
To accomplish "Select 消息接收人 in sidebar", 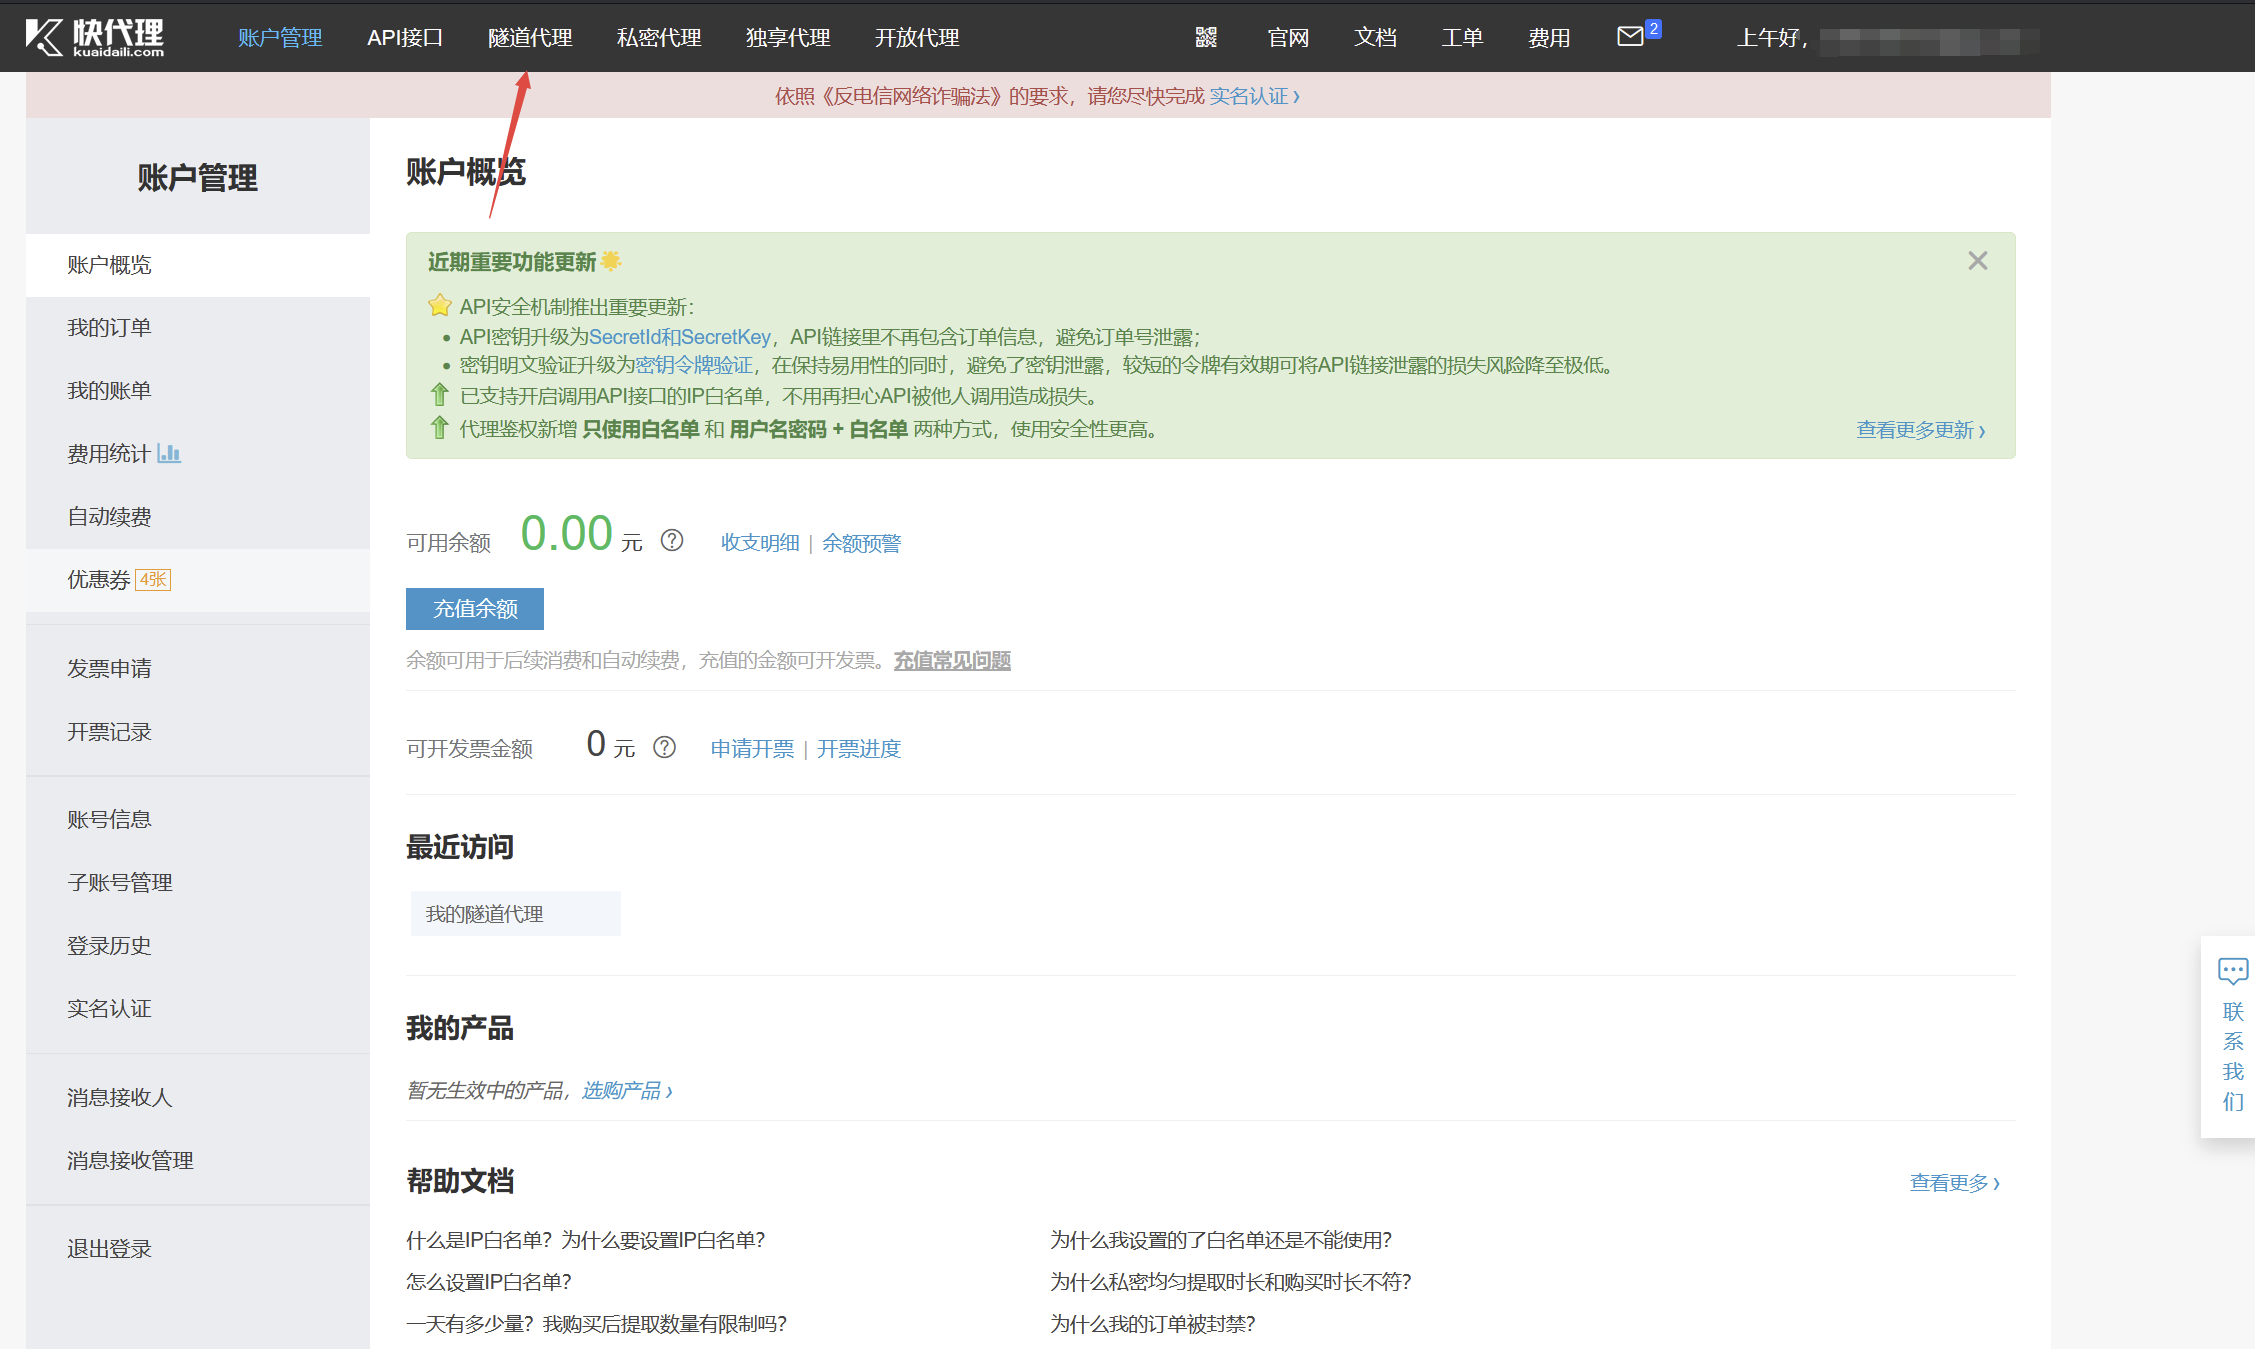I will (x=198, y=1098).
